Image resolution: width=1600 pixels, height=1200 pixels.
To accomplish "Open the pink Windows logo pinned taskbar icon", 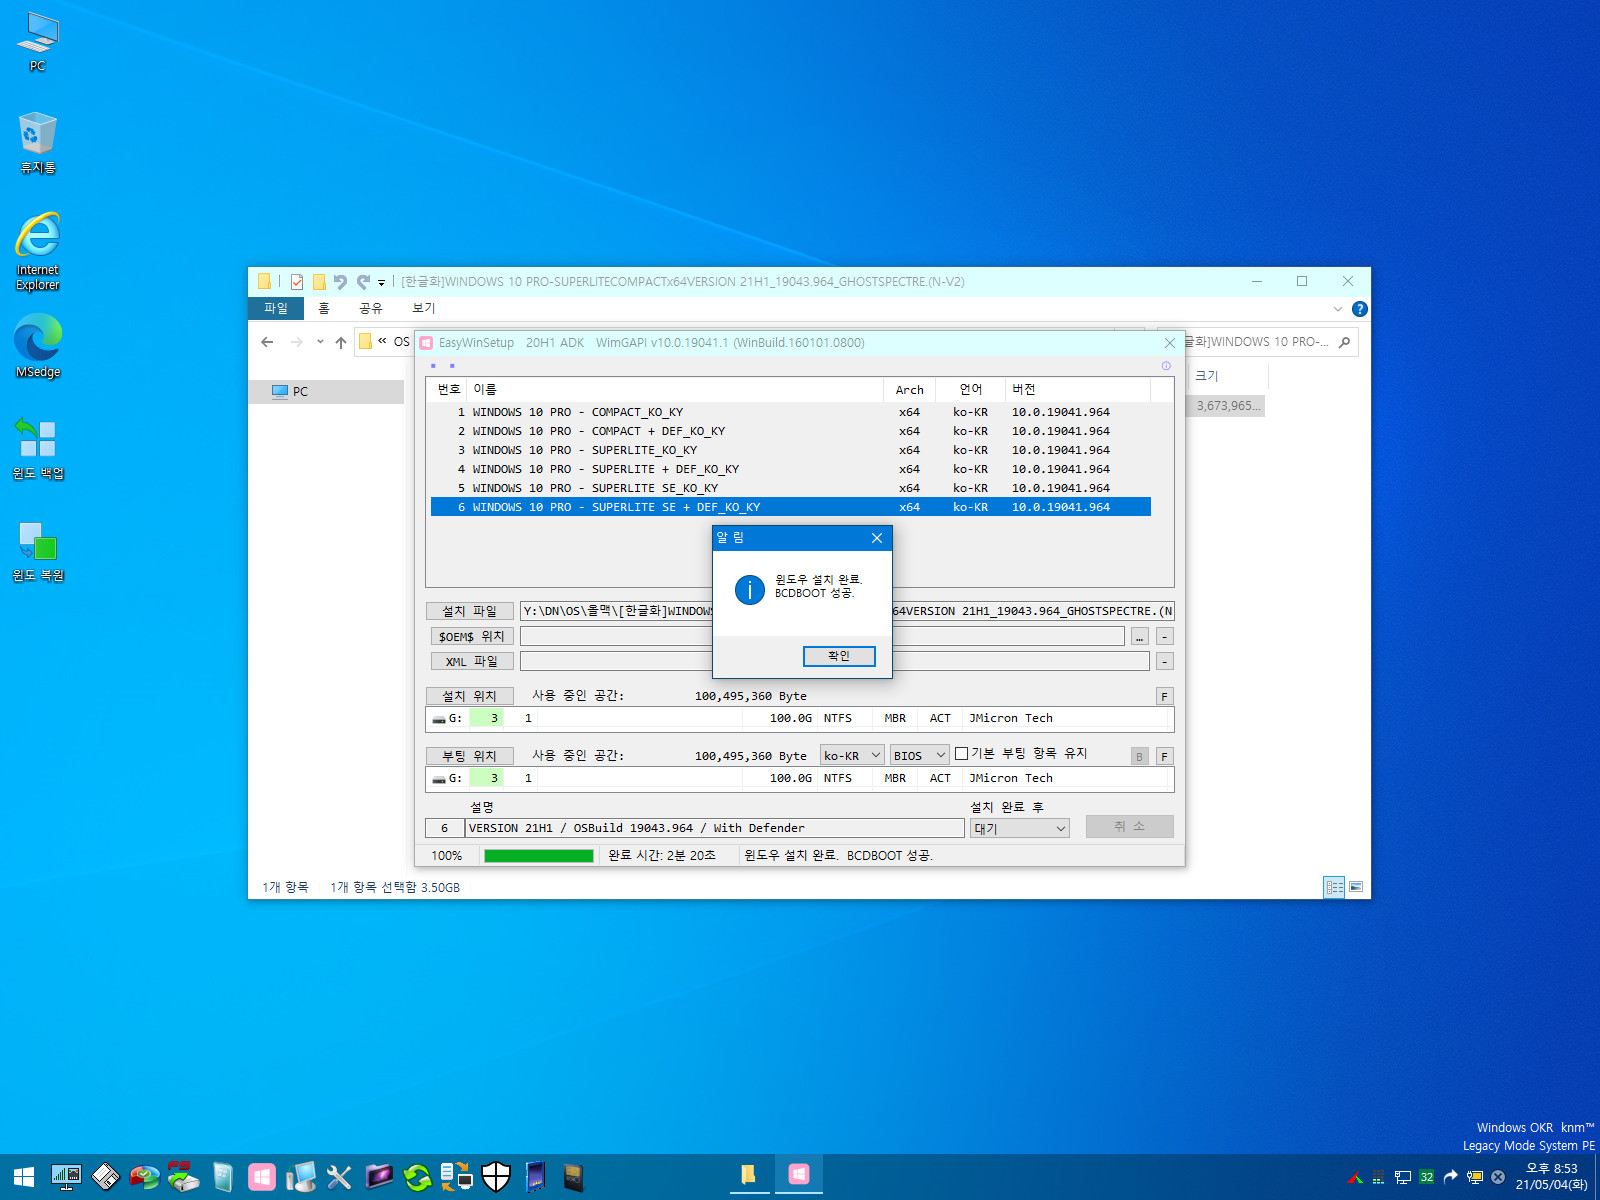I will tap(262, 1177).
